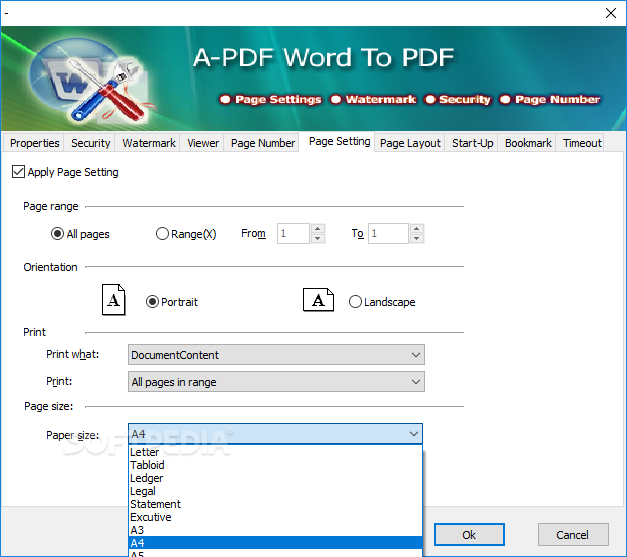Go to the Bookmark tab
627x557 pixels.
coord(528,143)
